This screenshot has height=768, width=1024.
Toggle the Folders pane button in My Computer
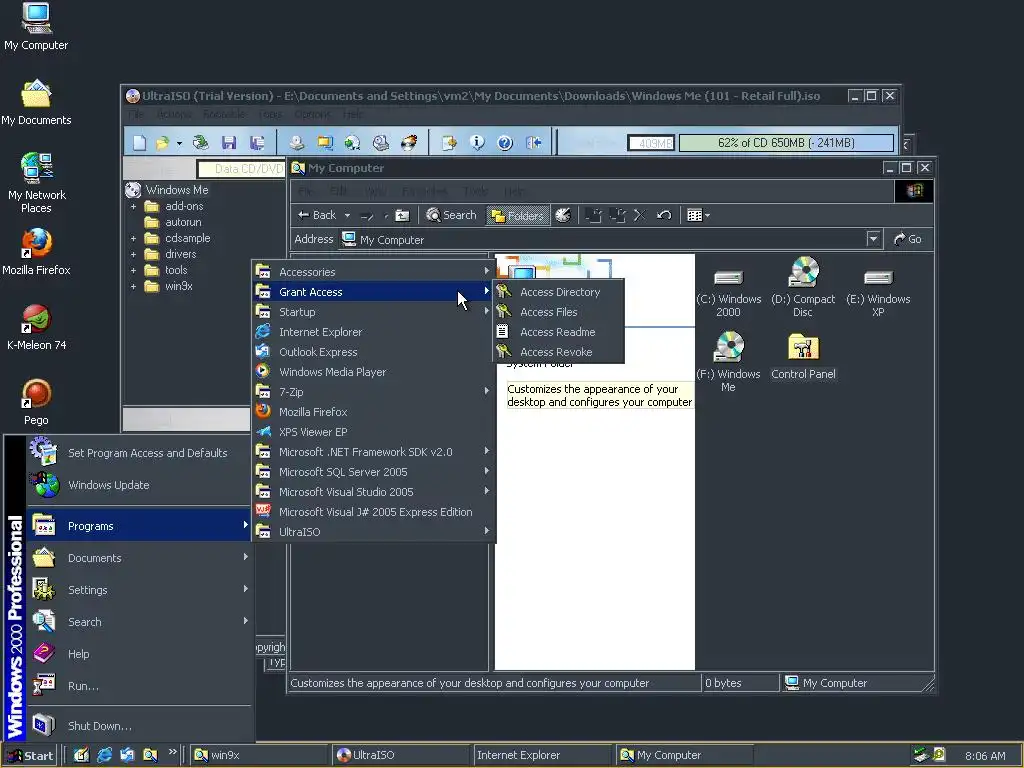tap(517, 215)
